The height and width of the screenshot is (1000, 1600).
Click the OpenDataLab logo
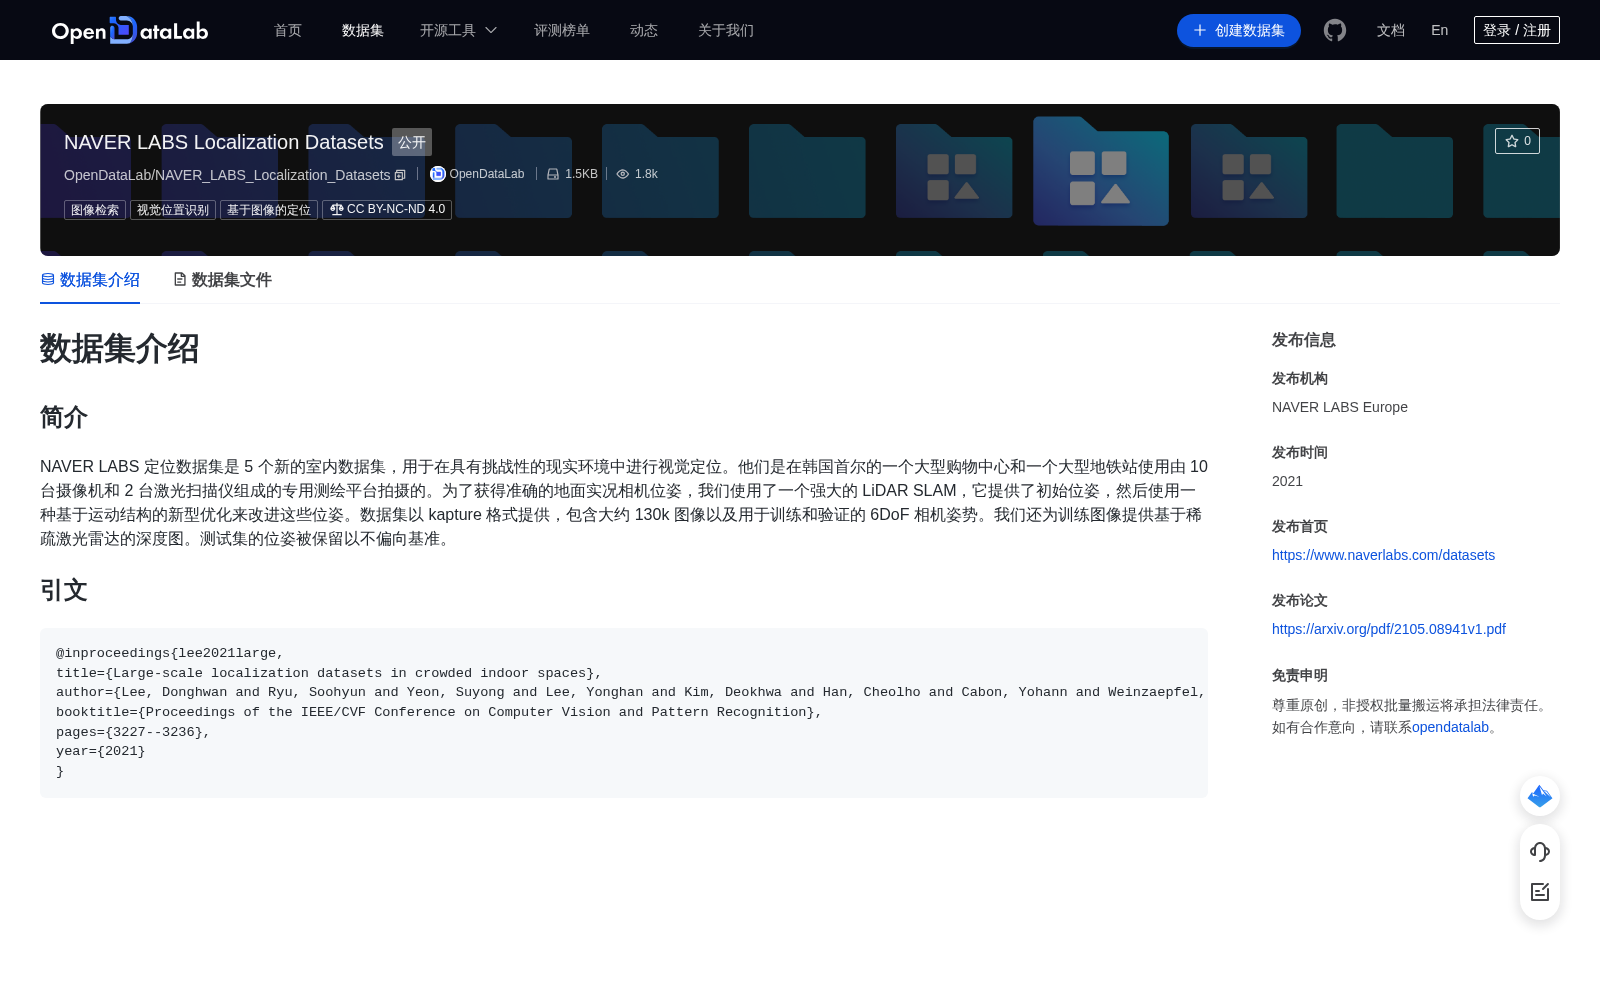130,30
